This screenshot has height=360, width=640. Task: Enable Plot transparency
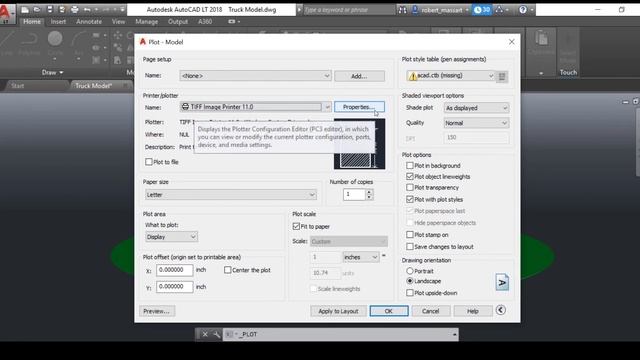(x=410, y=188)
